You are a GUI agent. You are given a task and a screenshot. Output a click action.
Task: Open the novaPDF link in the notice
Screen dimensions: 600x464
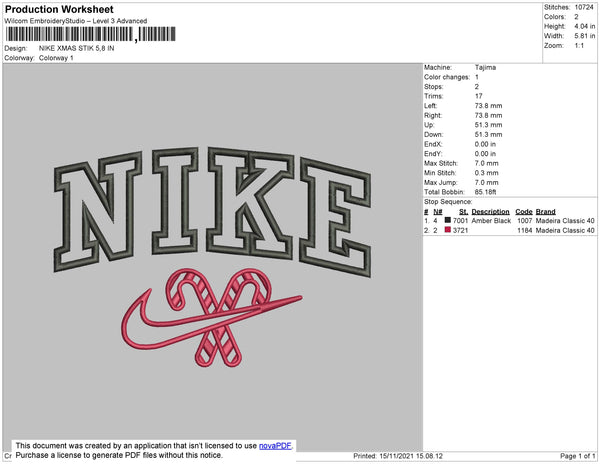point(275,446)
